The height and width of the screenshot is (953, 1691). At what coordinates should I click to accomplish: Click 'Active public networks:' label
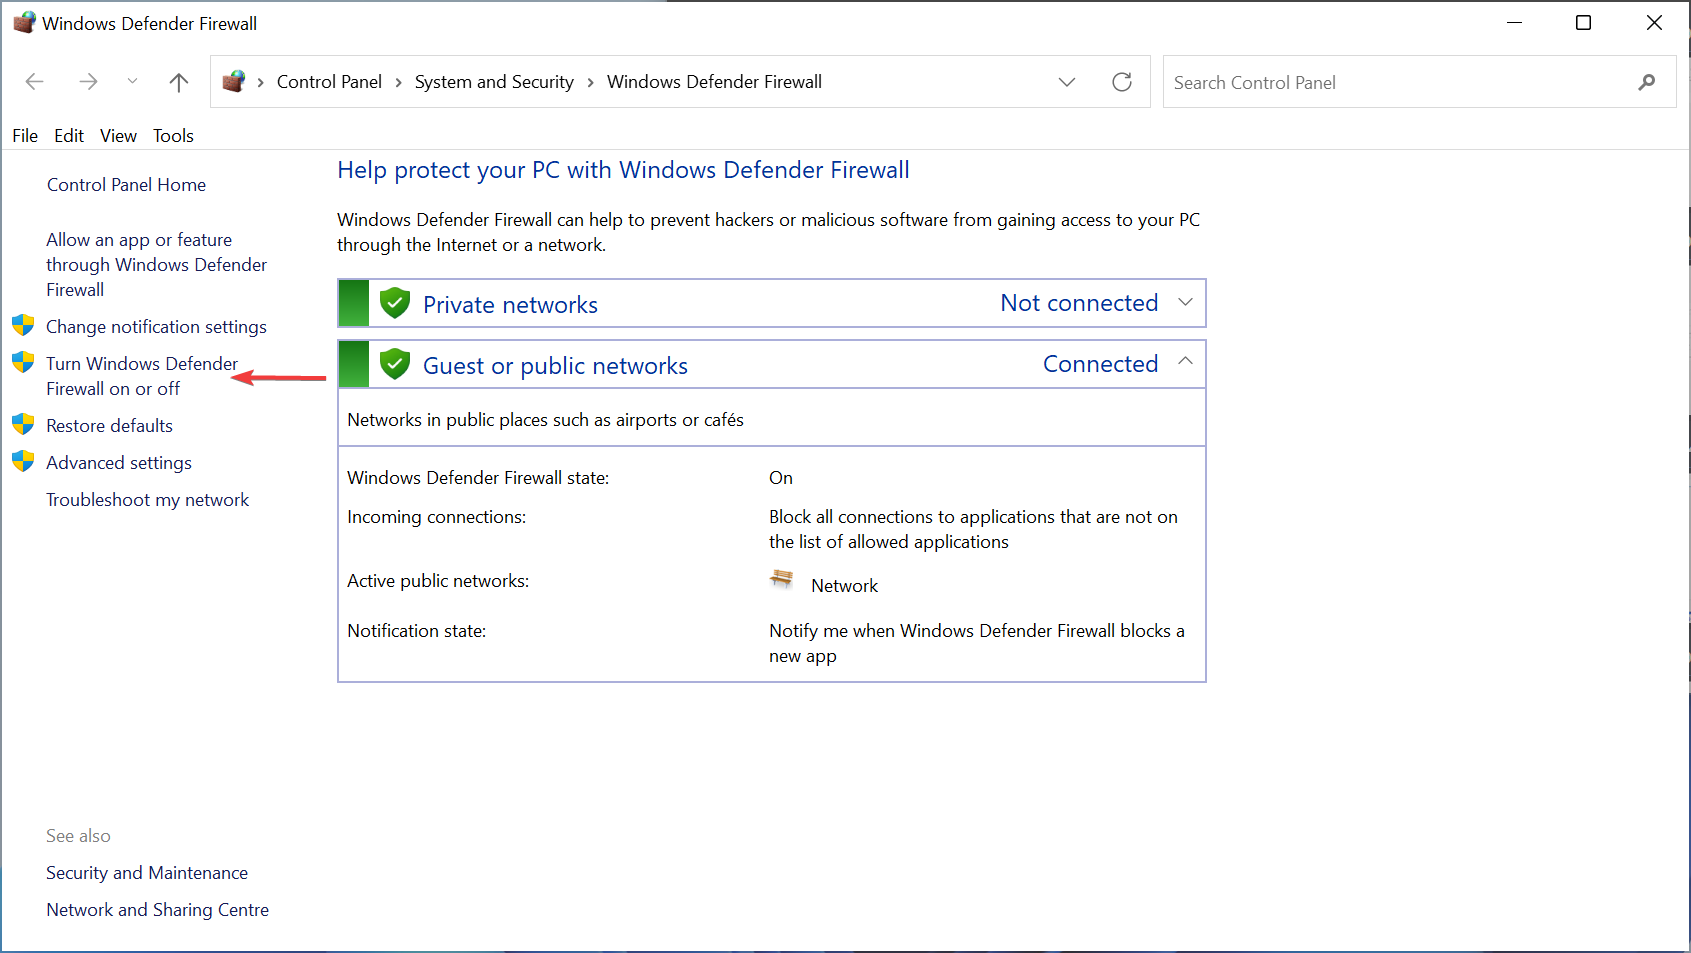438,581
